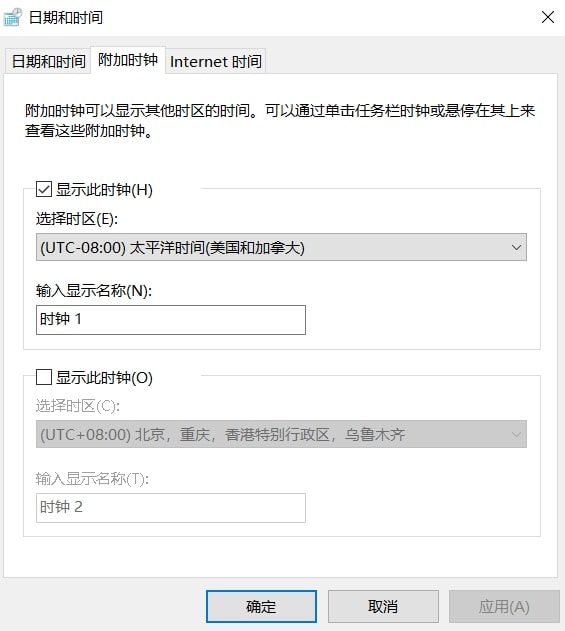Click the 选择时区(E) label

click(x=77, y=219)
